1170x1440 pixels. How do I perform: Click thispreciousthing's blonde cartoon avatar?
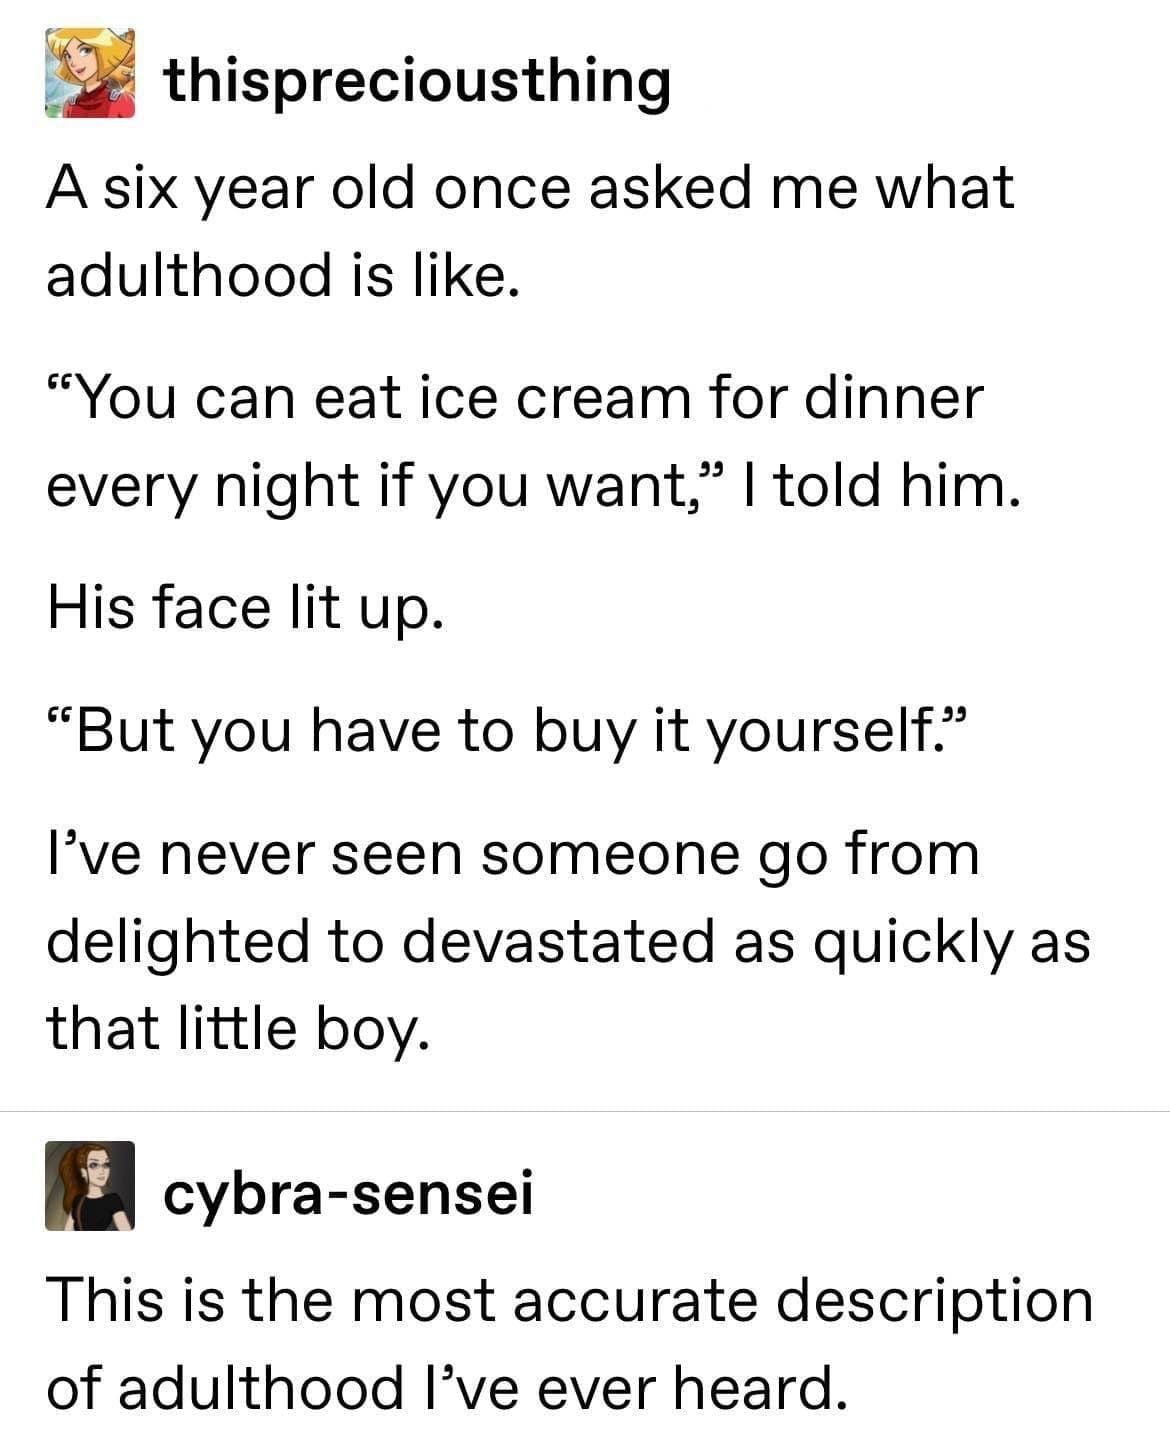click(x=90, y=74)
